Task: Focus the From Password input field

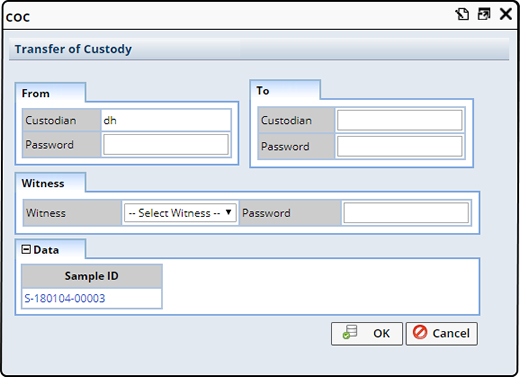Action: point(166,145)
